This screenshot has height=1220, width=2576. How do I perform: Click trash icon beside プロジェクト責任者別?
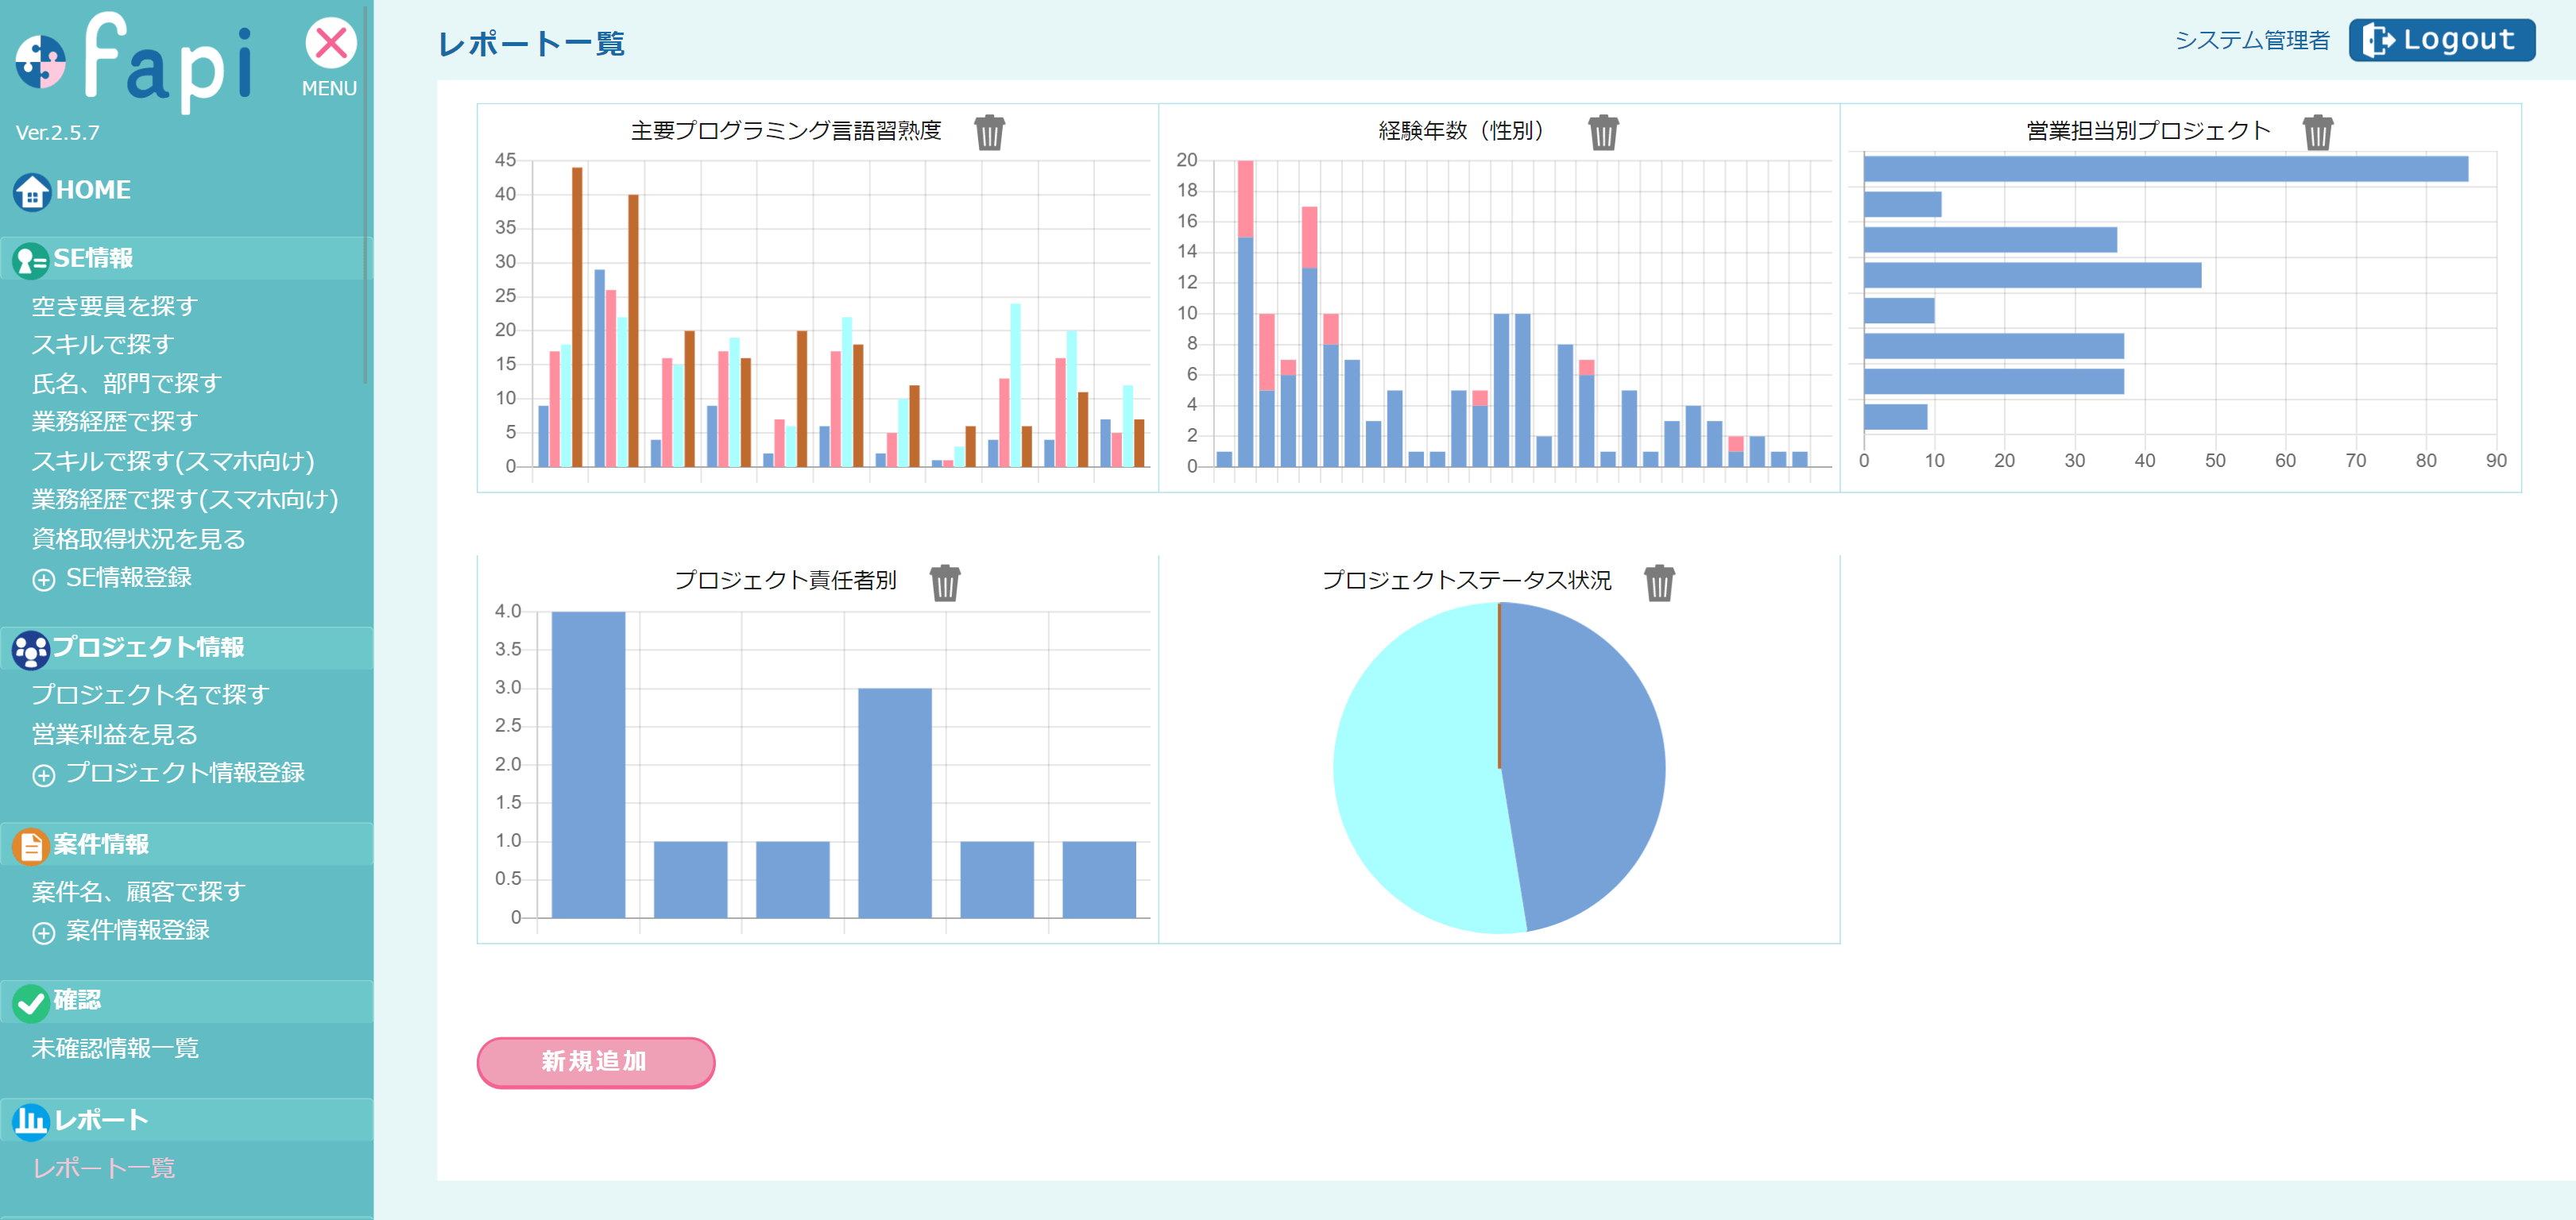click(944, 583)
